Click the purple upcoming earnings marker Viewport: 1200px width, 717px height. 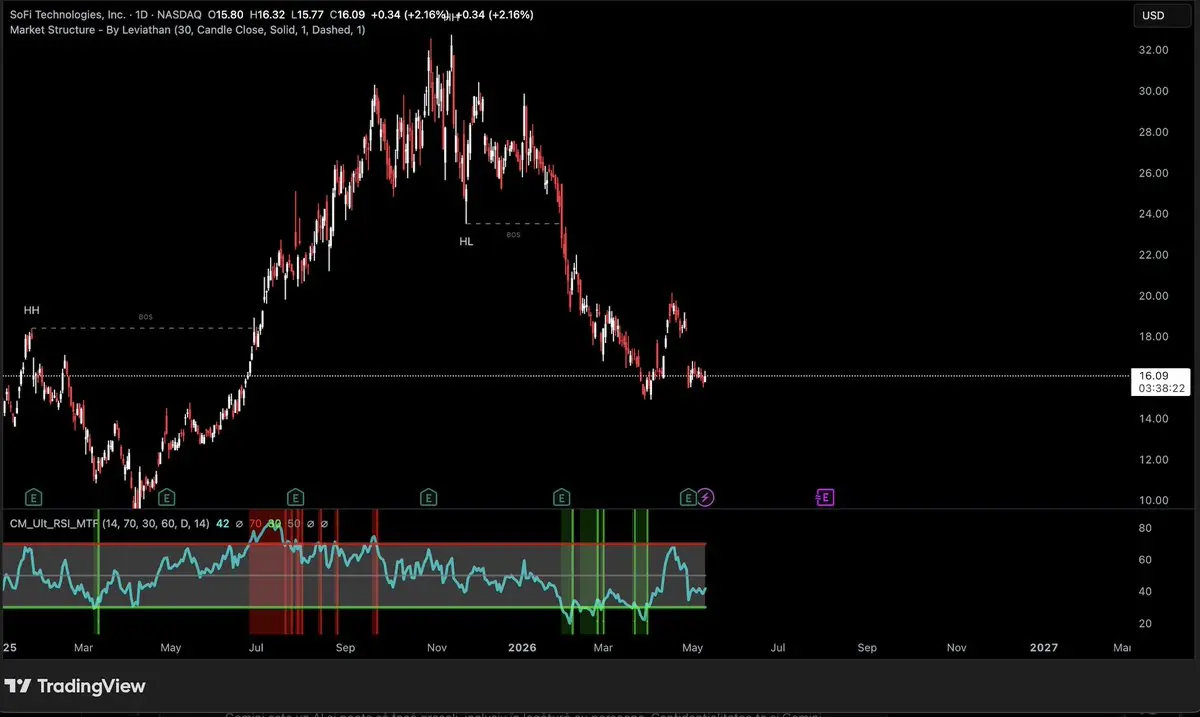click(x=825, y=496)
